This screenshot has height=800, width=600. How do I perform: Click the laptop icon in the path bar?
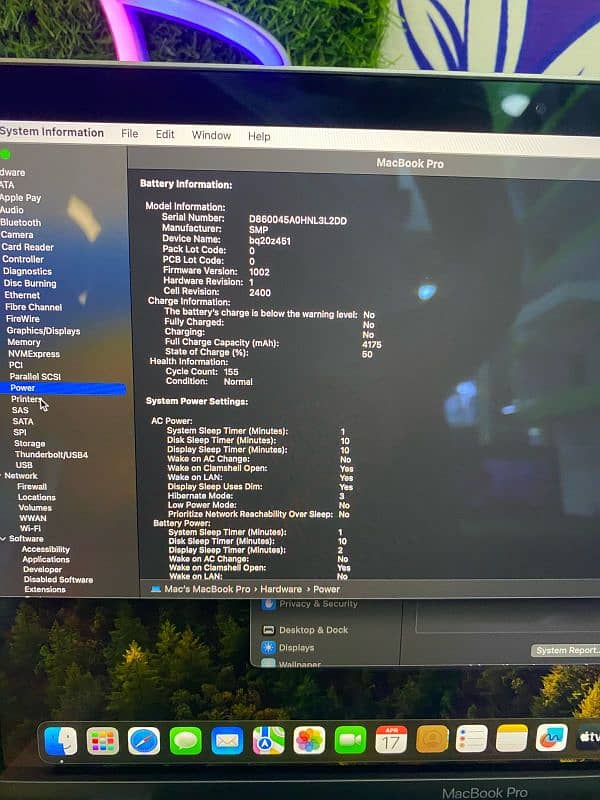tap(156, 589)
